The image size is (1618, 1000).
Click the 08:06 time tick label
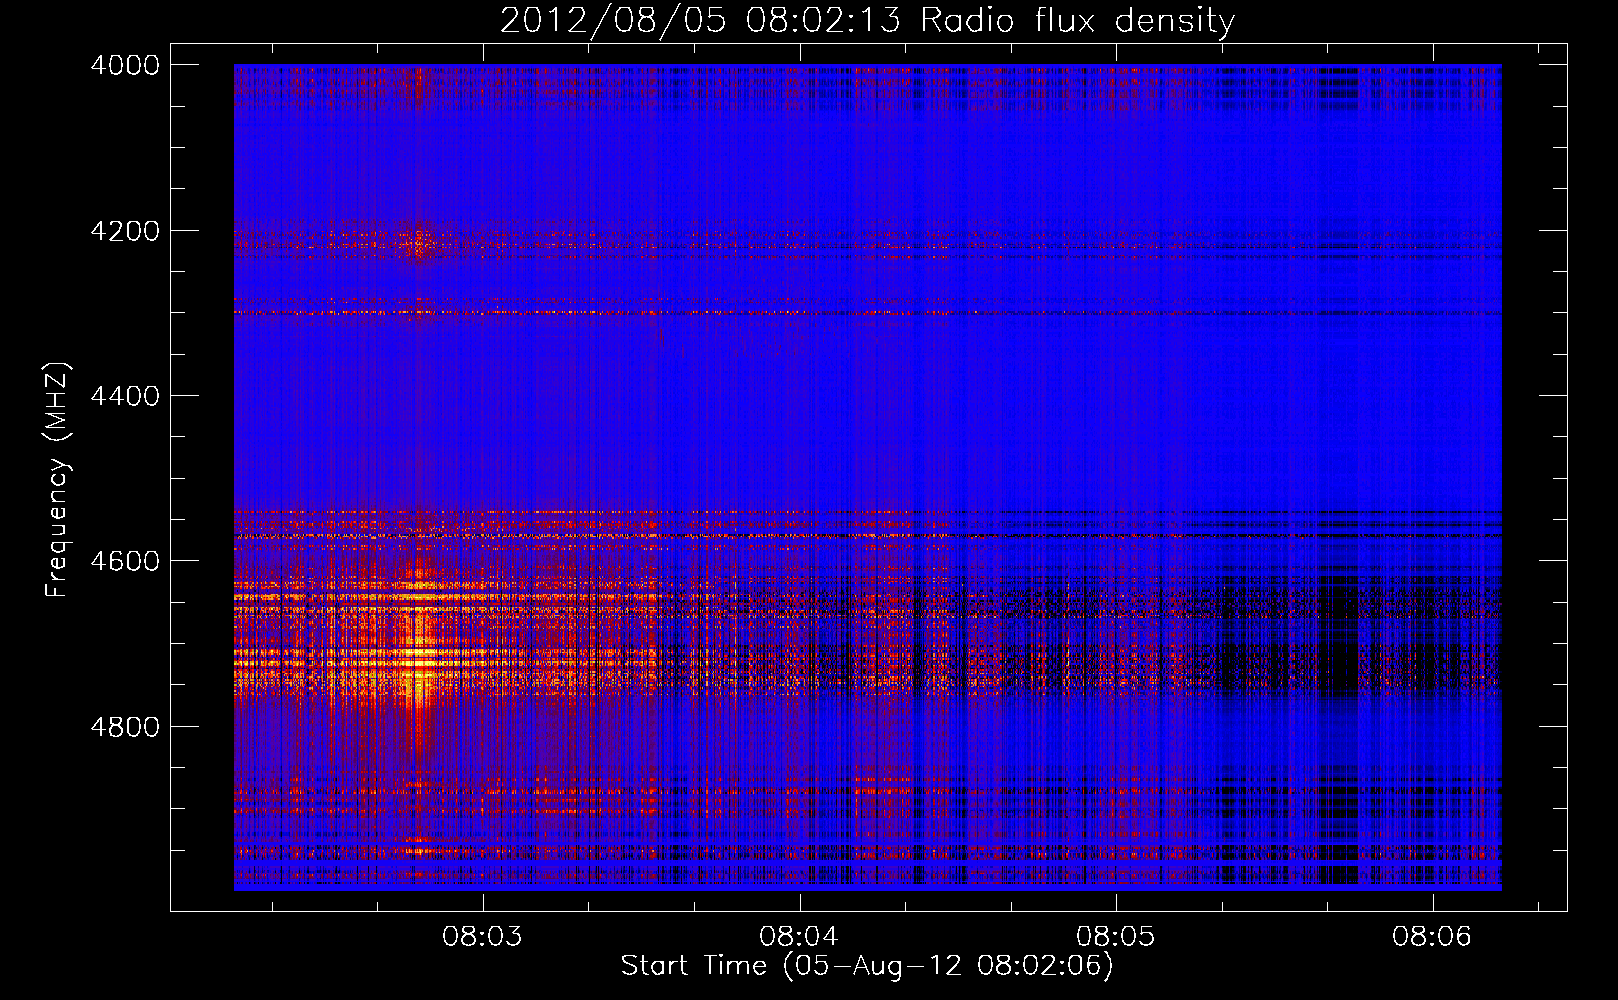(x=1432, y=936)
